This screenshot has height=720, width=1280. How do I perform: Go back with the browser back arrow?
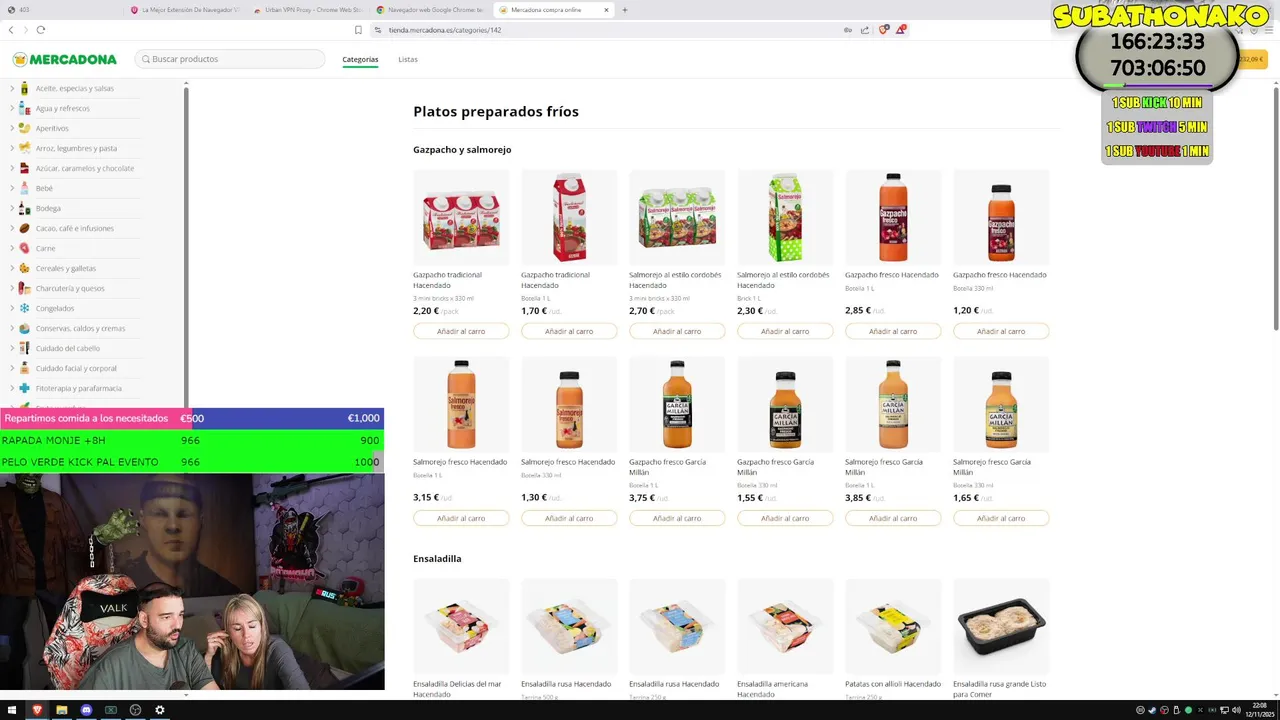pos(11,30)
